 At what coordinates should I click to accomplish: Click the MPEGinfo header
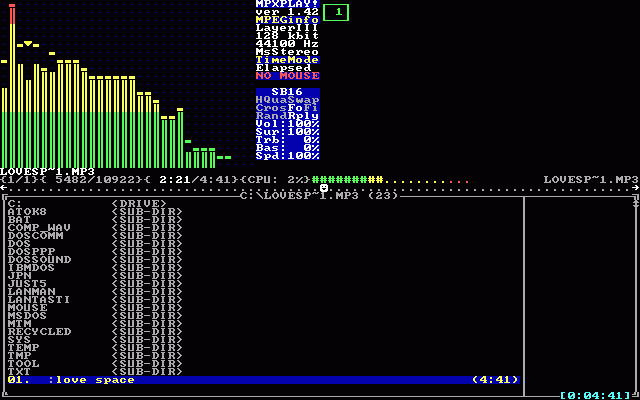[287, 19]
